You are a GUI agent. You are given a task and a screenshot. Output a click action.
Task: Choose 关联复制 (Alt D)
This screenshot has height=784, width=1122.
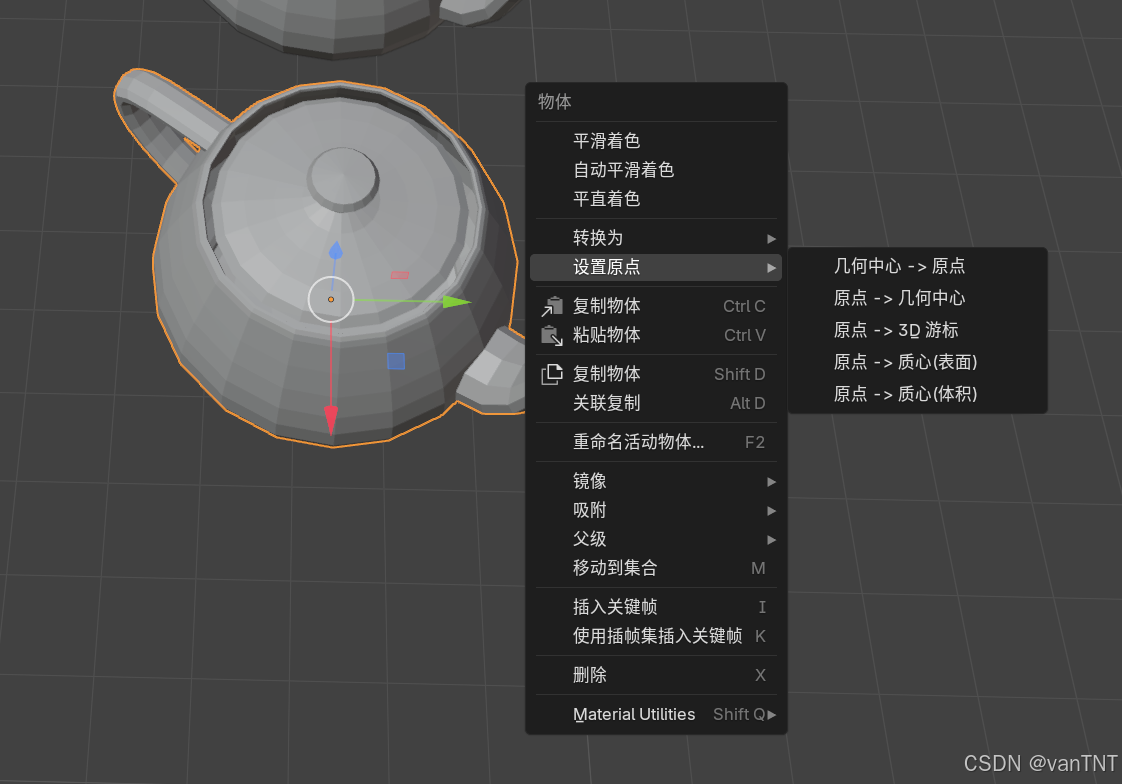(655, 403)
